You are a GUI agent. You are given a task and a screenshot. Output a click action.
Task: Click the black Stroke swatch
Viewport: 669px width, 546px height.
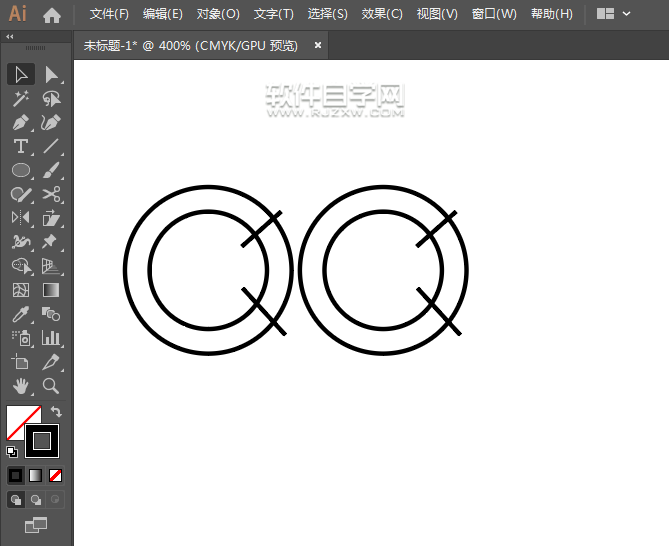coord(42,441)
